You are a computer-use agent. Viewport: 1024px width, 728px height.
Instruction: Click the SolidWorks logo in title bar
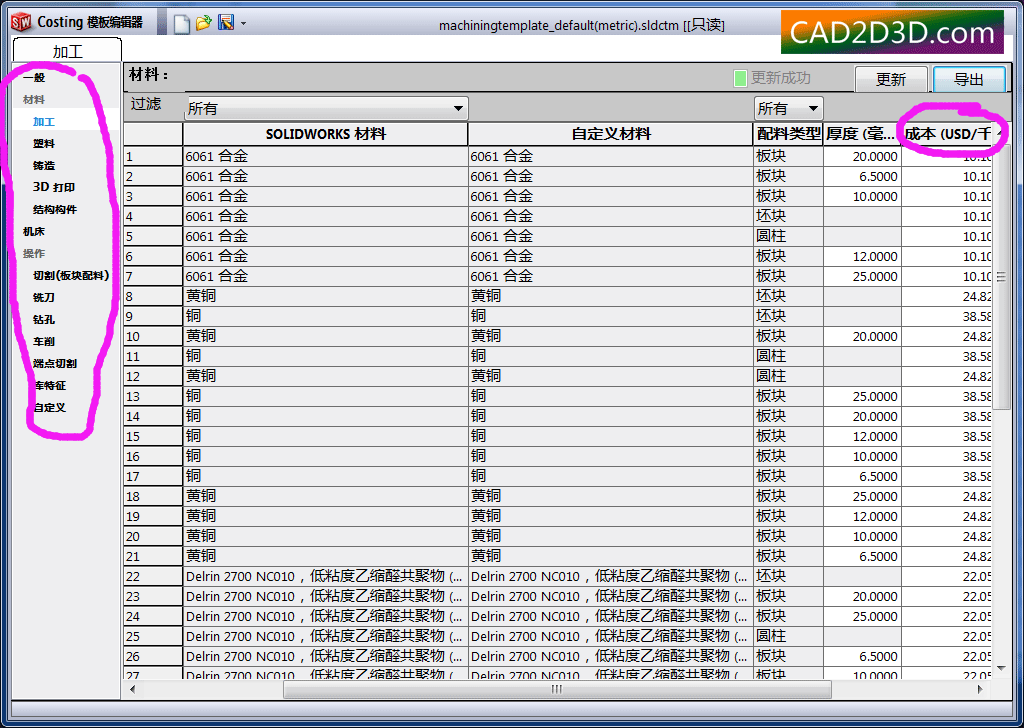(x=21, y=23)
